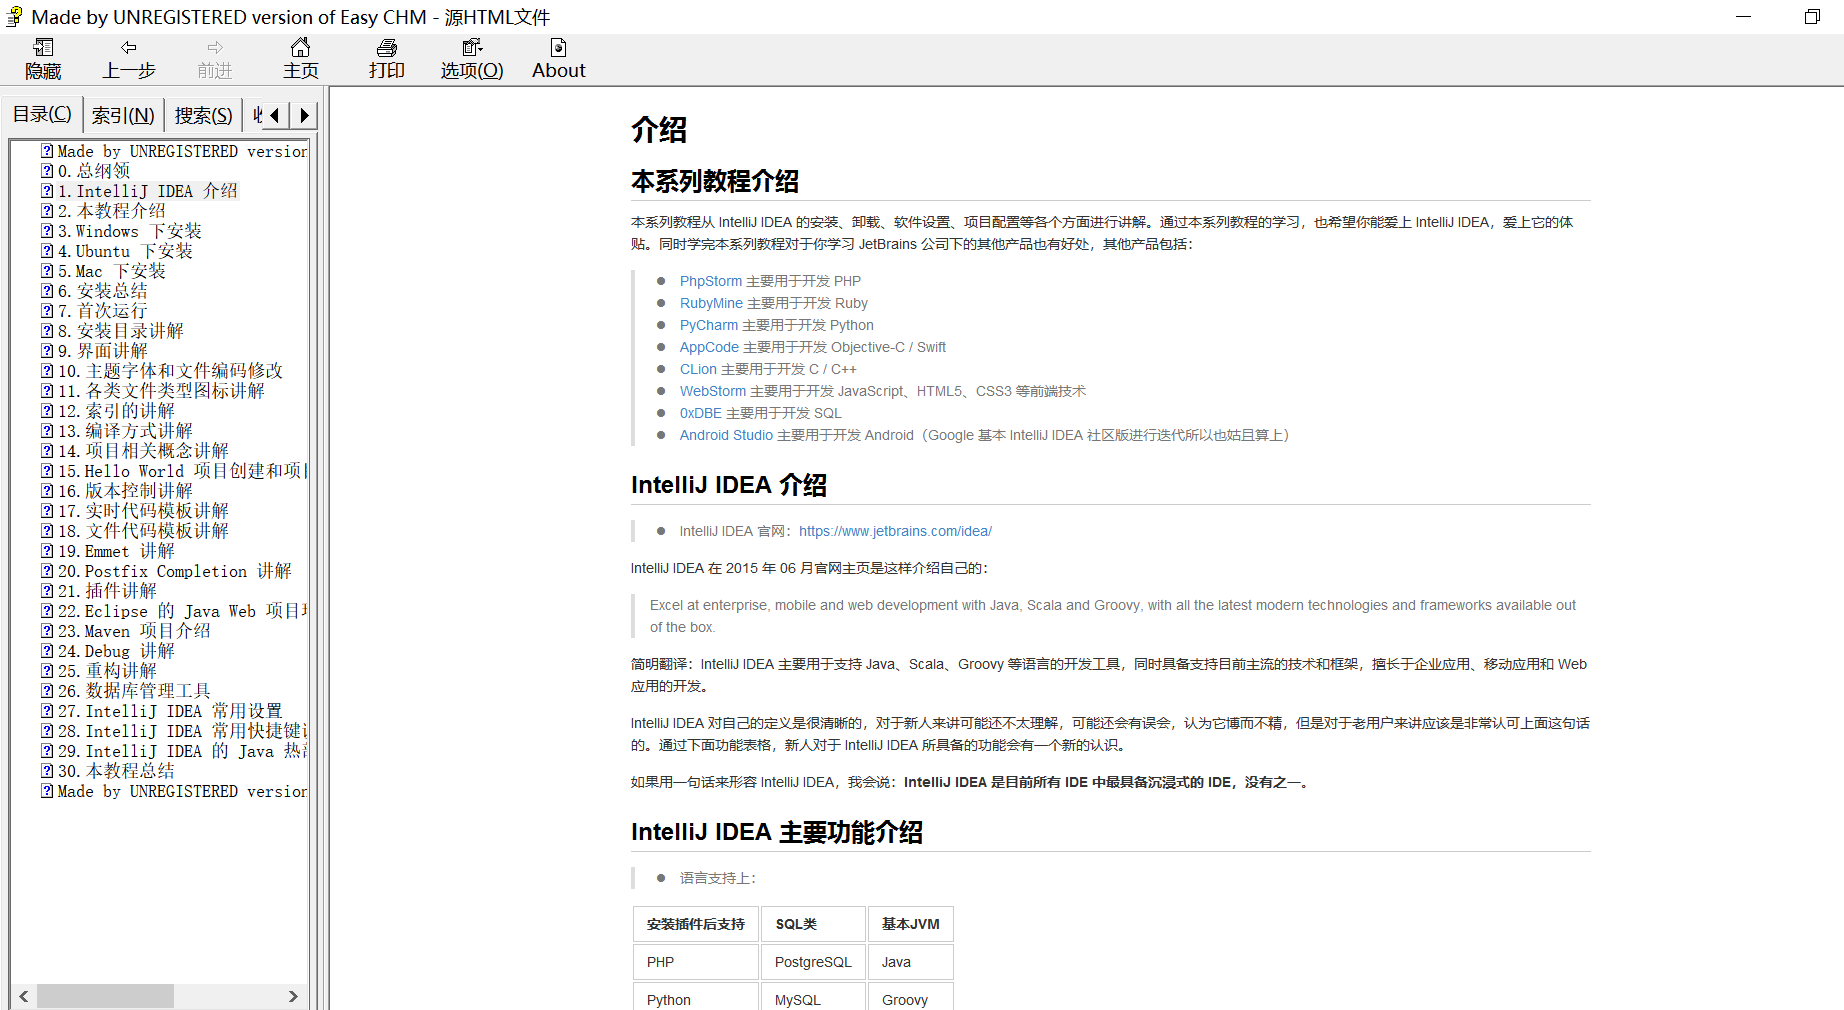Switch to the 目录(C) contents tab

pyautogui.click(x=42, y=114)
